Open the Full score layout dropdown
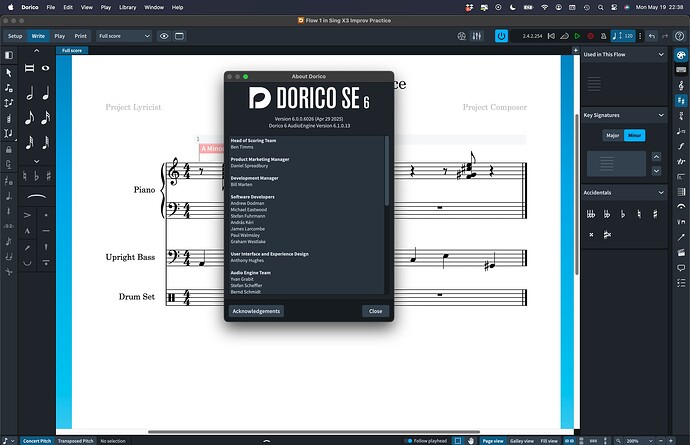 tap(124, 36)
